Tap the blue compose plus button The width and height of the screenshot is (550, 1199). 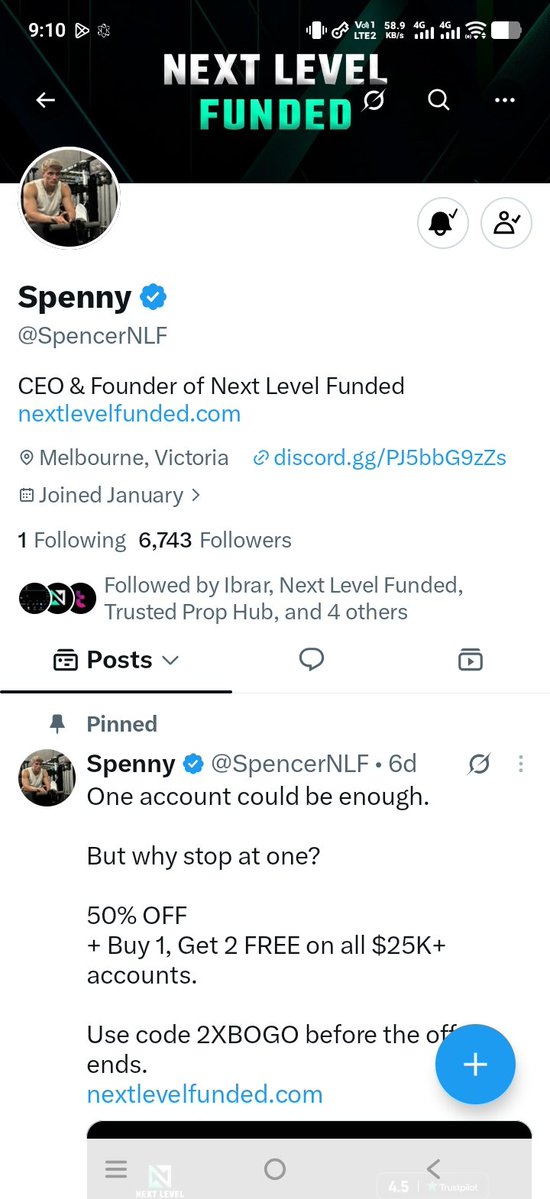[475, 1064]
